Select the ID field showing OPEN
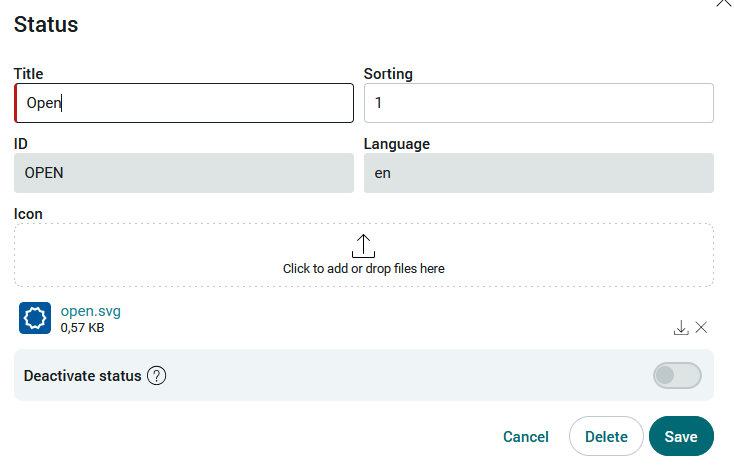Screen dimensions: 734x470 point(184,173)
